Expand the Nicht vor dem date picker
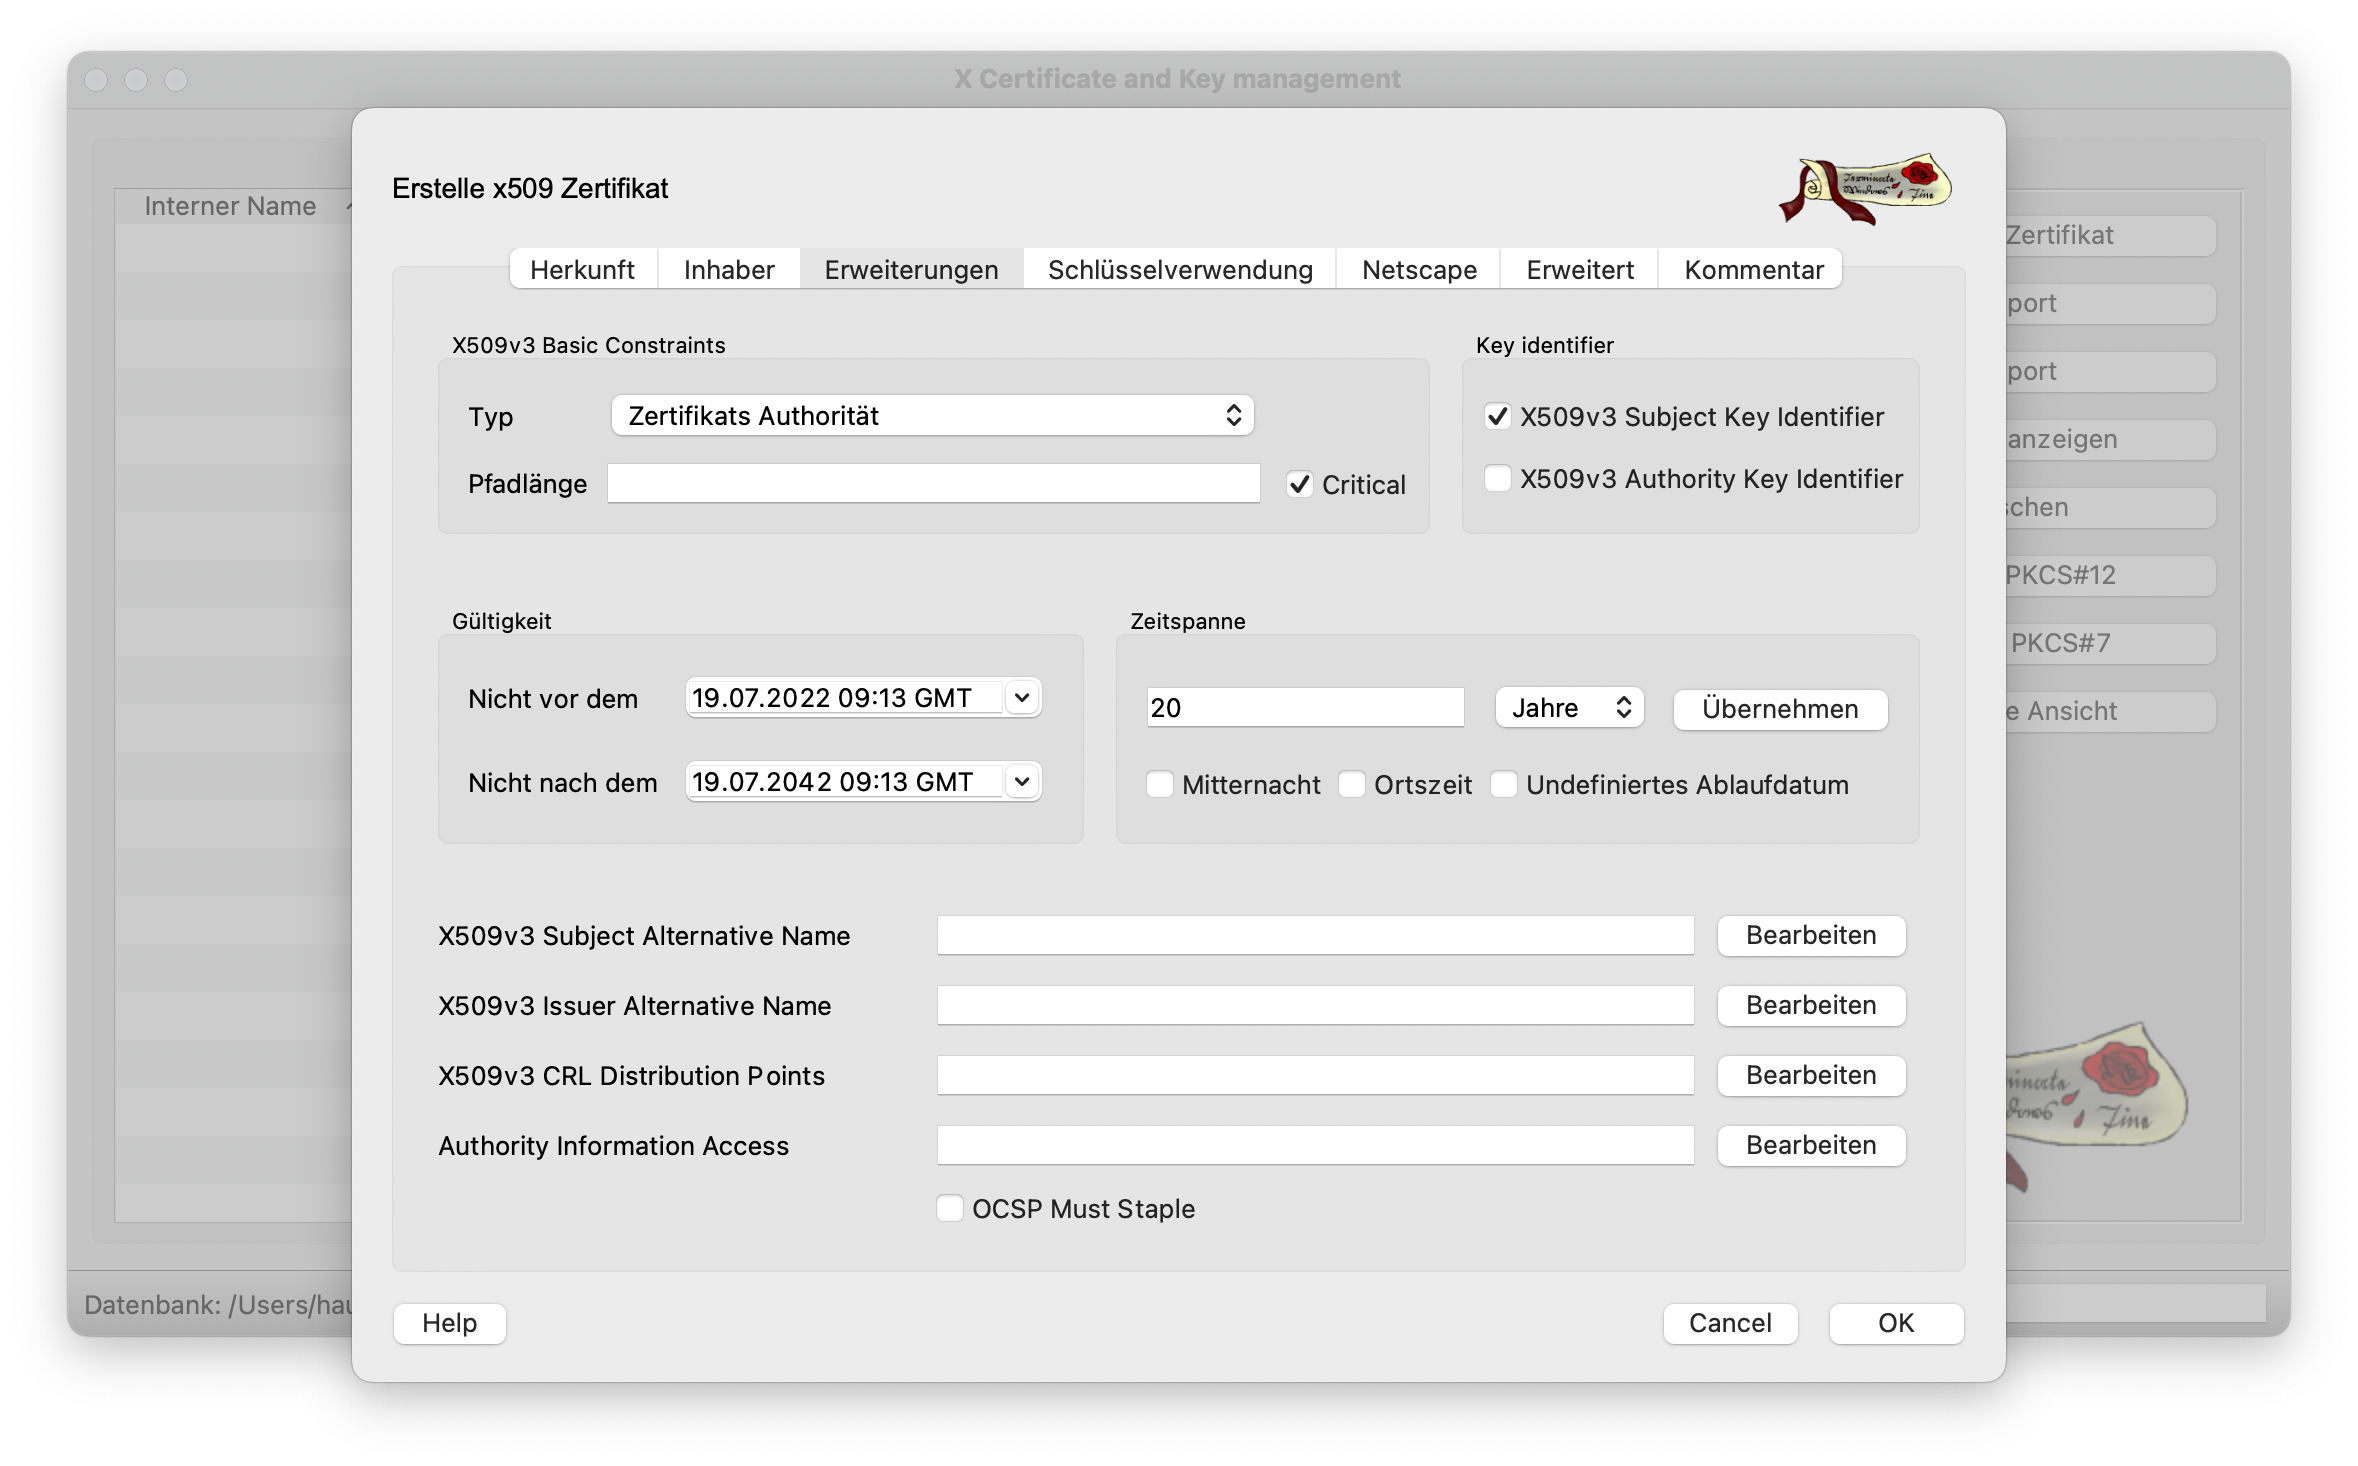 (1019, 697)
